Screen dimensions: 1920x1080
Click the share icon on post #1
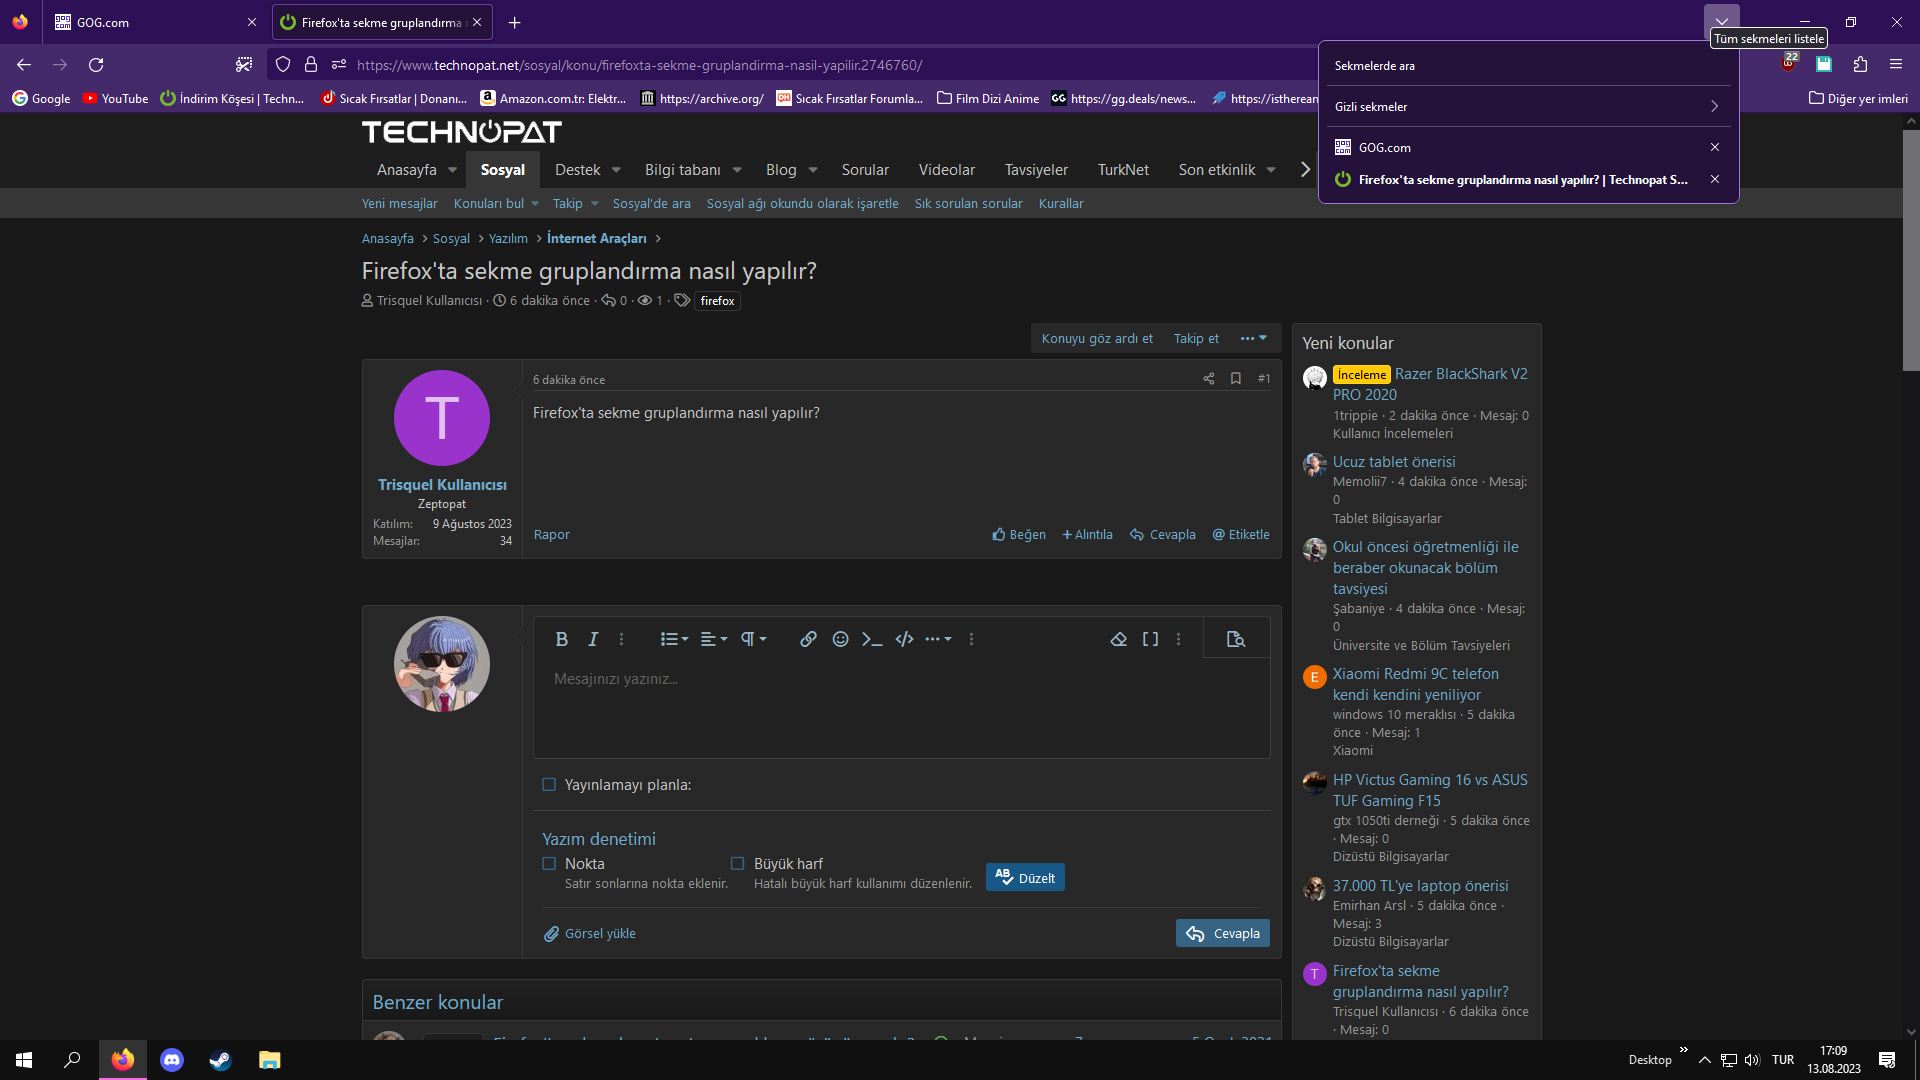click(x=1209, y=379)
